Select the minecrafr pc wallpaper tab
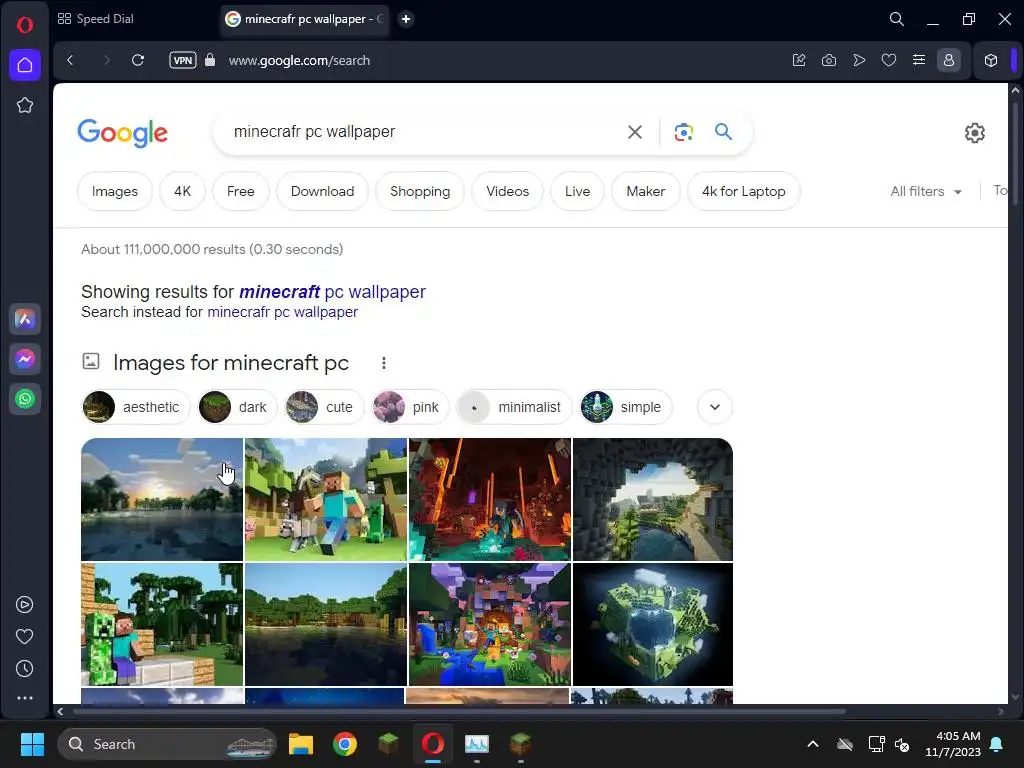The image size is (1024, 768). pos(304,19)
